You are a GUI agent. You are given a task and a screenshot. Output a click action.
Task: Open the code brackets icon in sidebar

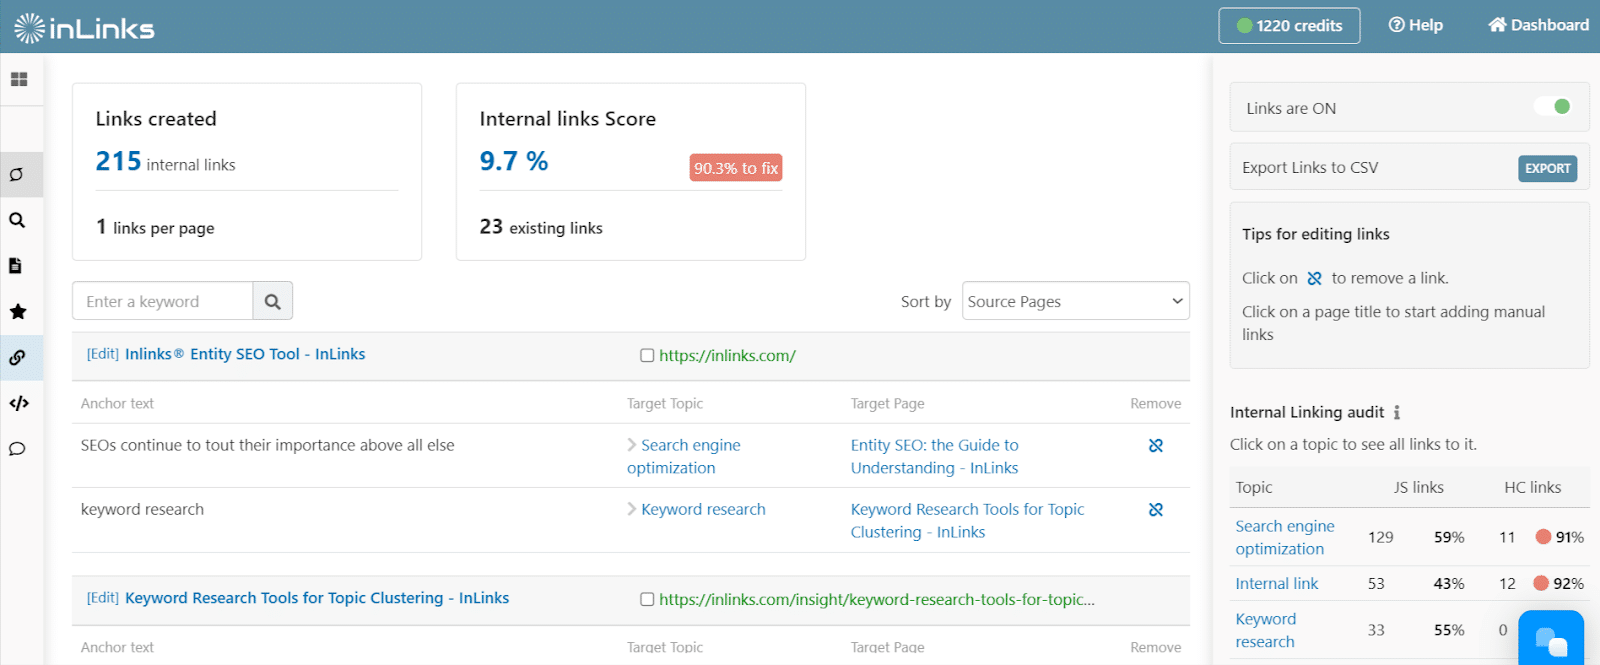click(18, 403)
